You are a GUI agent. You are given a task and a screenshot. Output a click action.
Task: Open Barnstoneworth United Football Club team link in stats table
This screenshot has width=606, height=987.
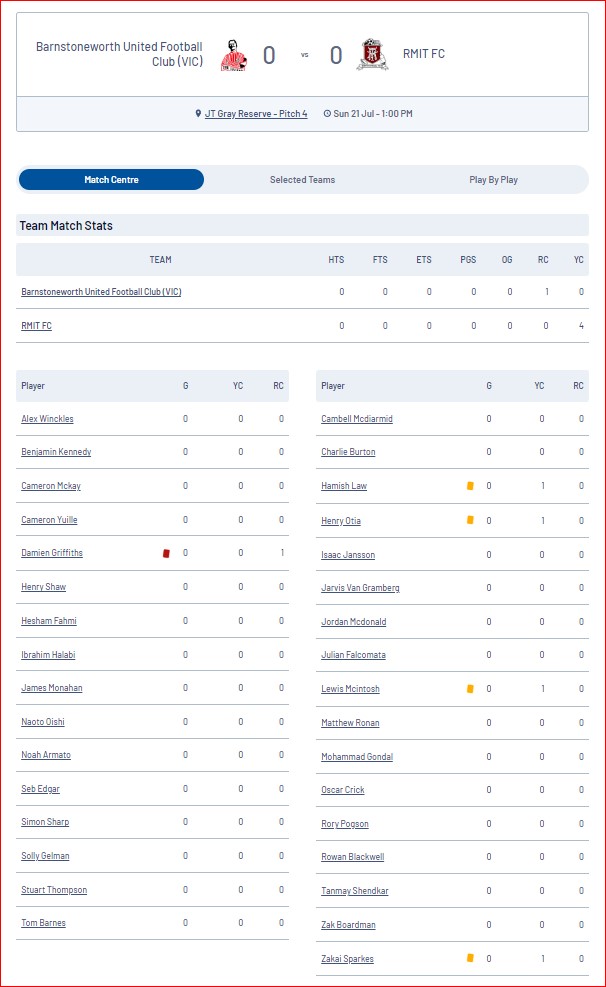pyautogui.click(x=101, y=292)
